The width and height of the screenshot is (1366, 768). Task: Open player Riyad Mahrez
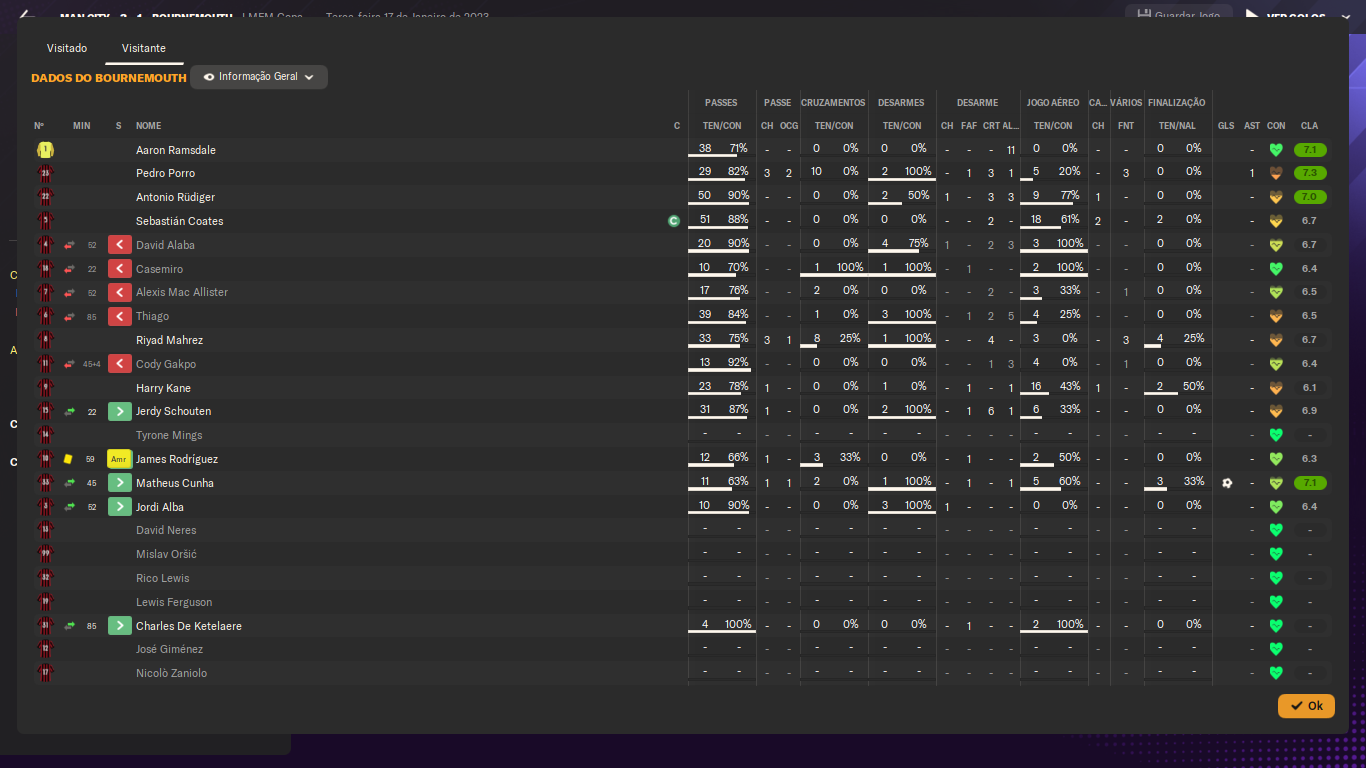tap(169, 340)
